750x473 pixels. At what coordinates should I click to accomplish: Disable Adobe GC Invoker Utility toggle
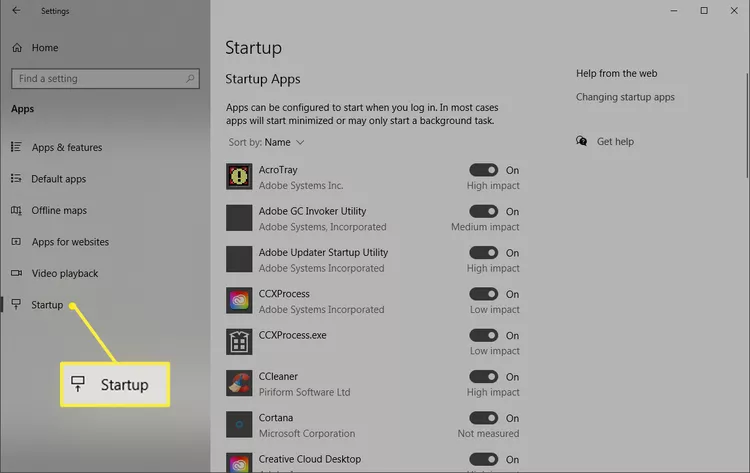tap(484, 211)
